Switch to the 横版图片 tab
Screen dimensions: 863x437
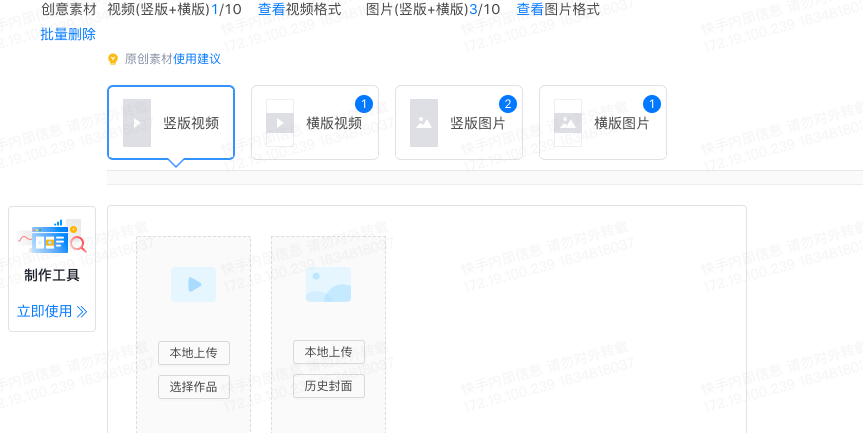[x=603, y=122]
